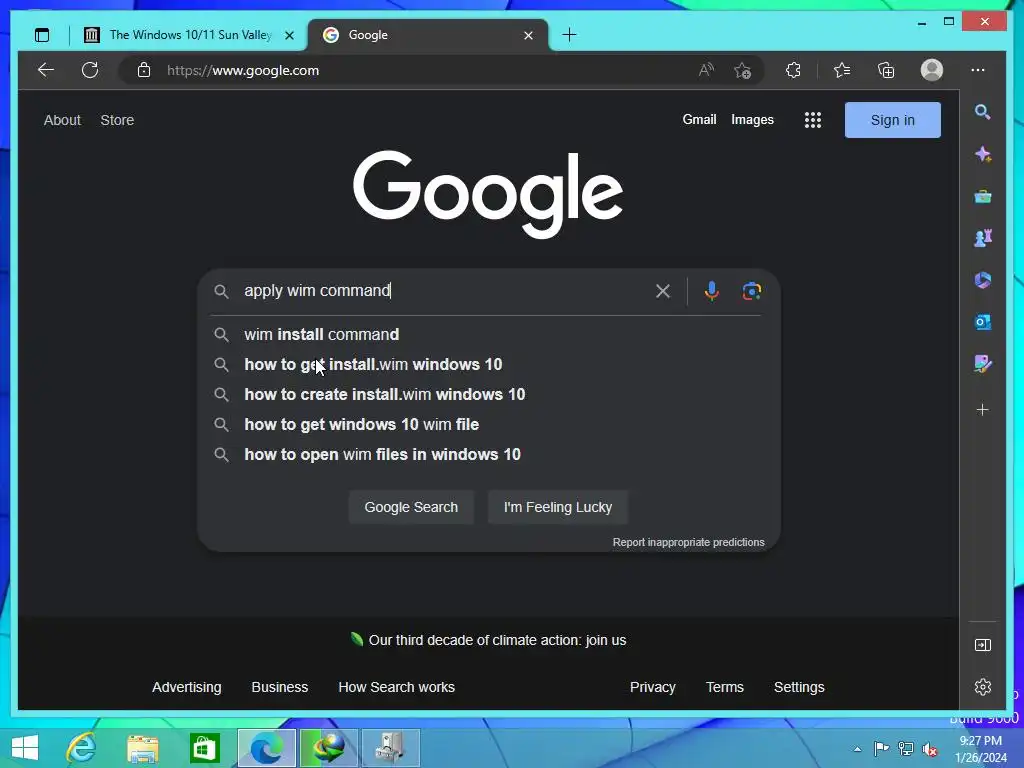The image size is (1024, 768).
Task: Open the Privacy footer link
Action: pyautogui.click(x=652, y=687)
